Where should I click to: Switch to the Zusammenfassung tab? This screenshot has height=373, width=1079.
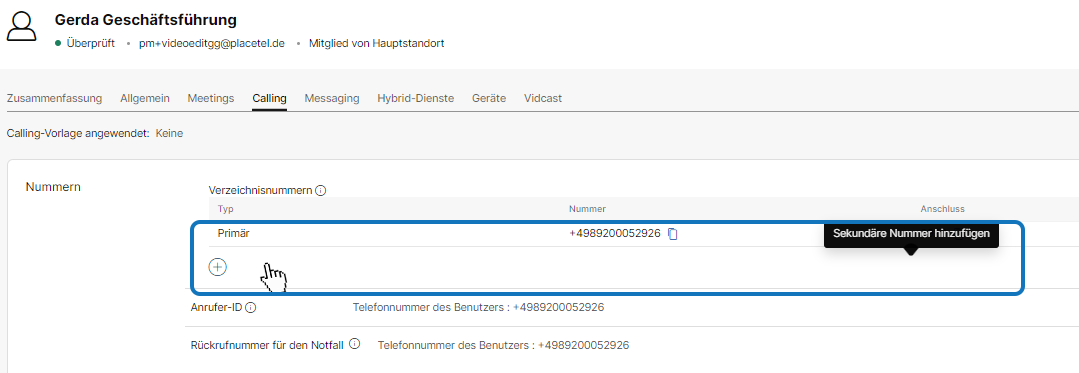pyautogui.click(x=54, y=98)
